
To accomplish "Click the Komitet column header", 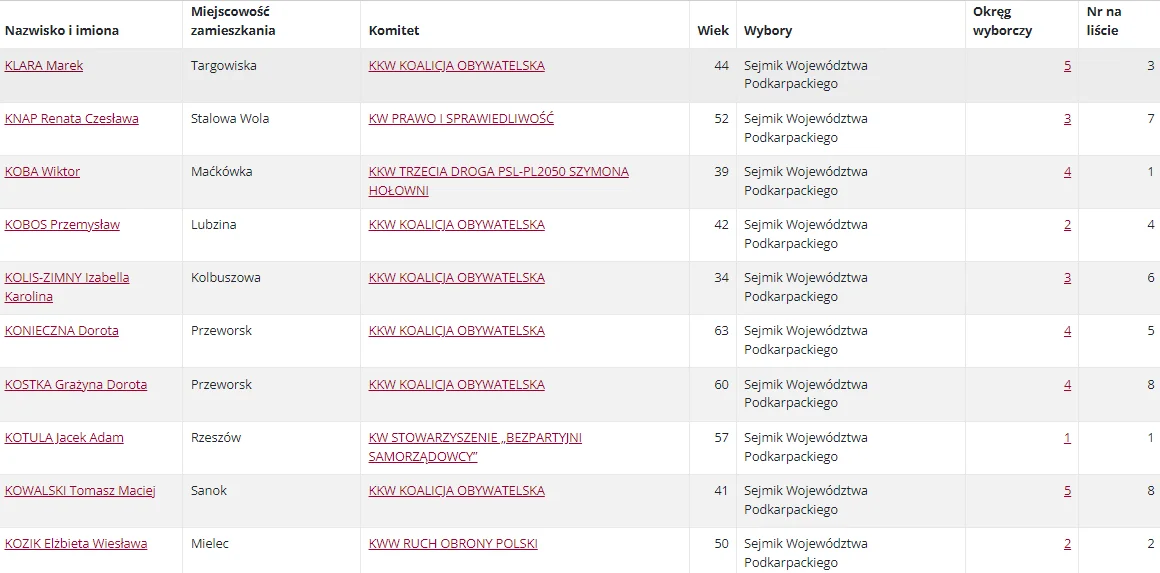I will (394, 31).
